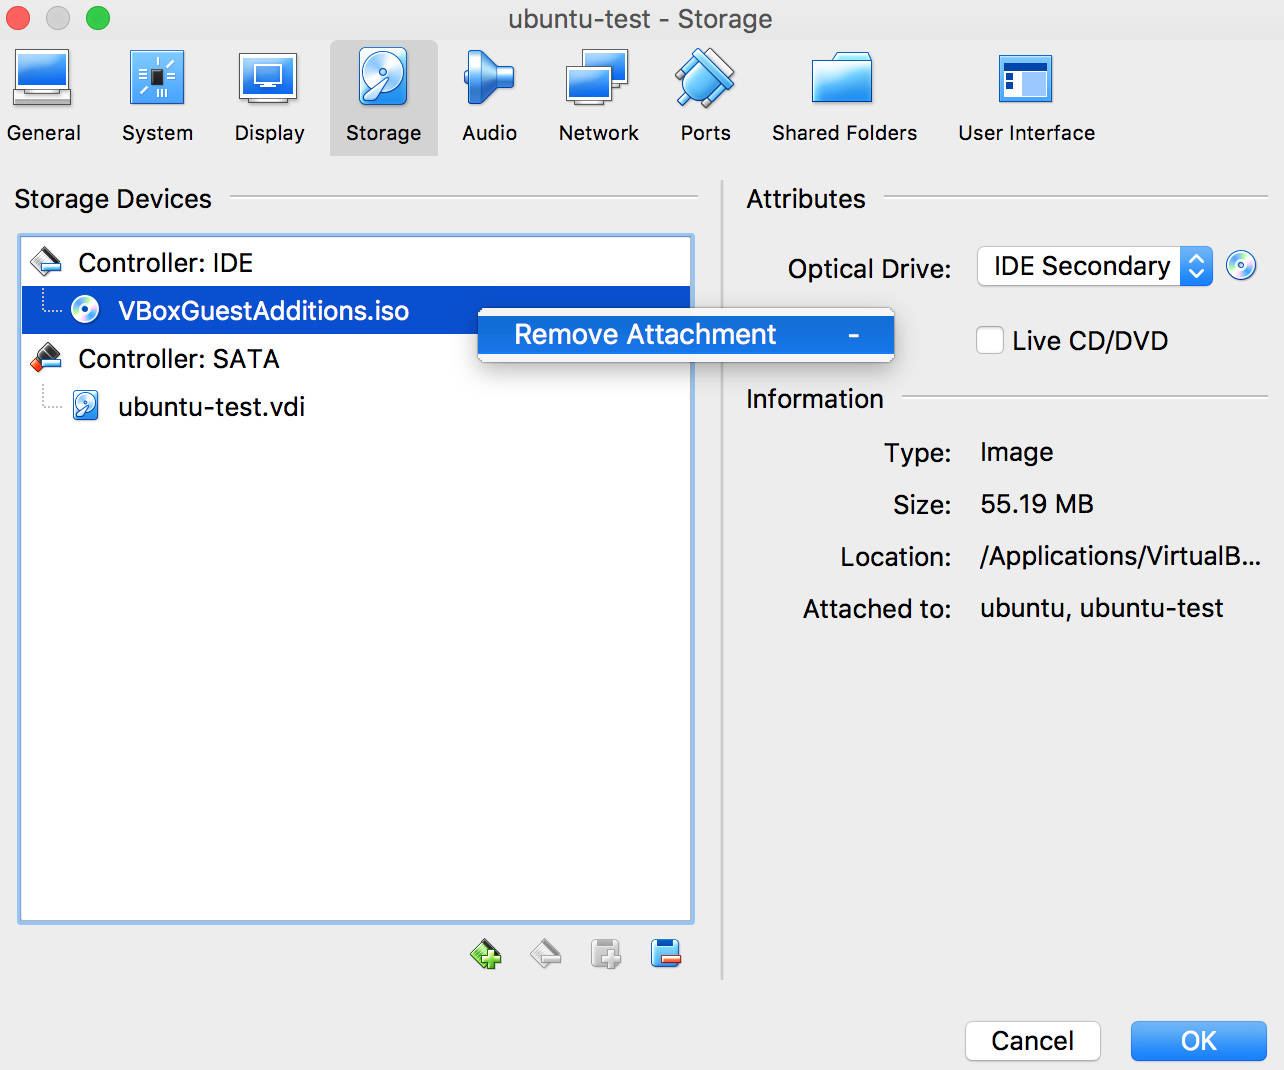This screenshot has height=1070, width=1284.
Task: Click the red close window button
Action: pos(18,18)
